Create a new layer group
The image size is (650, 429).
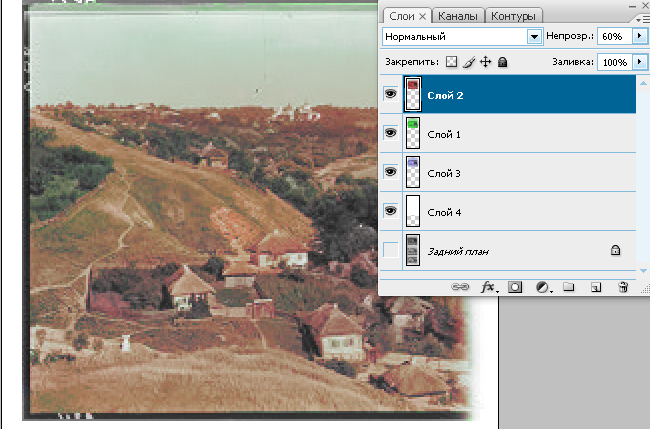568,287
